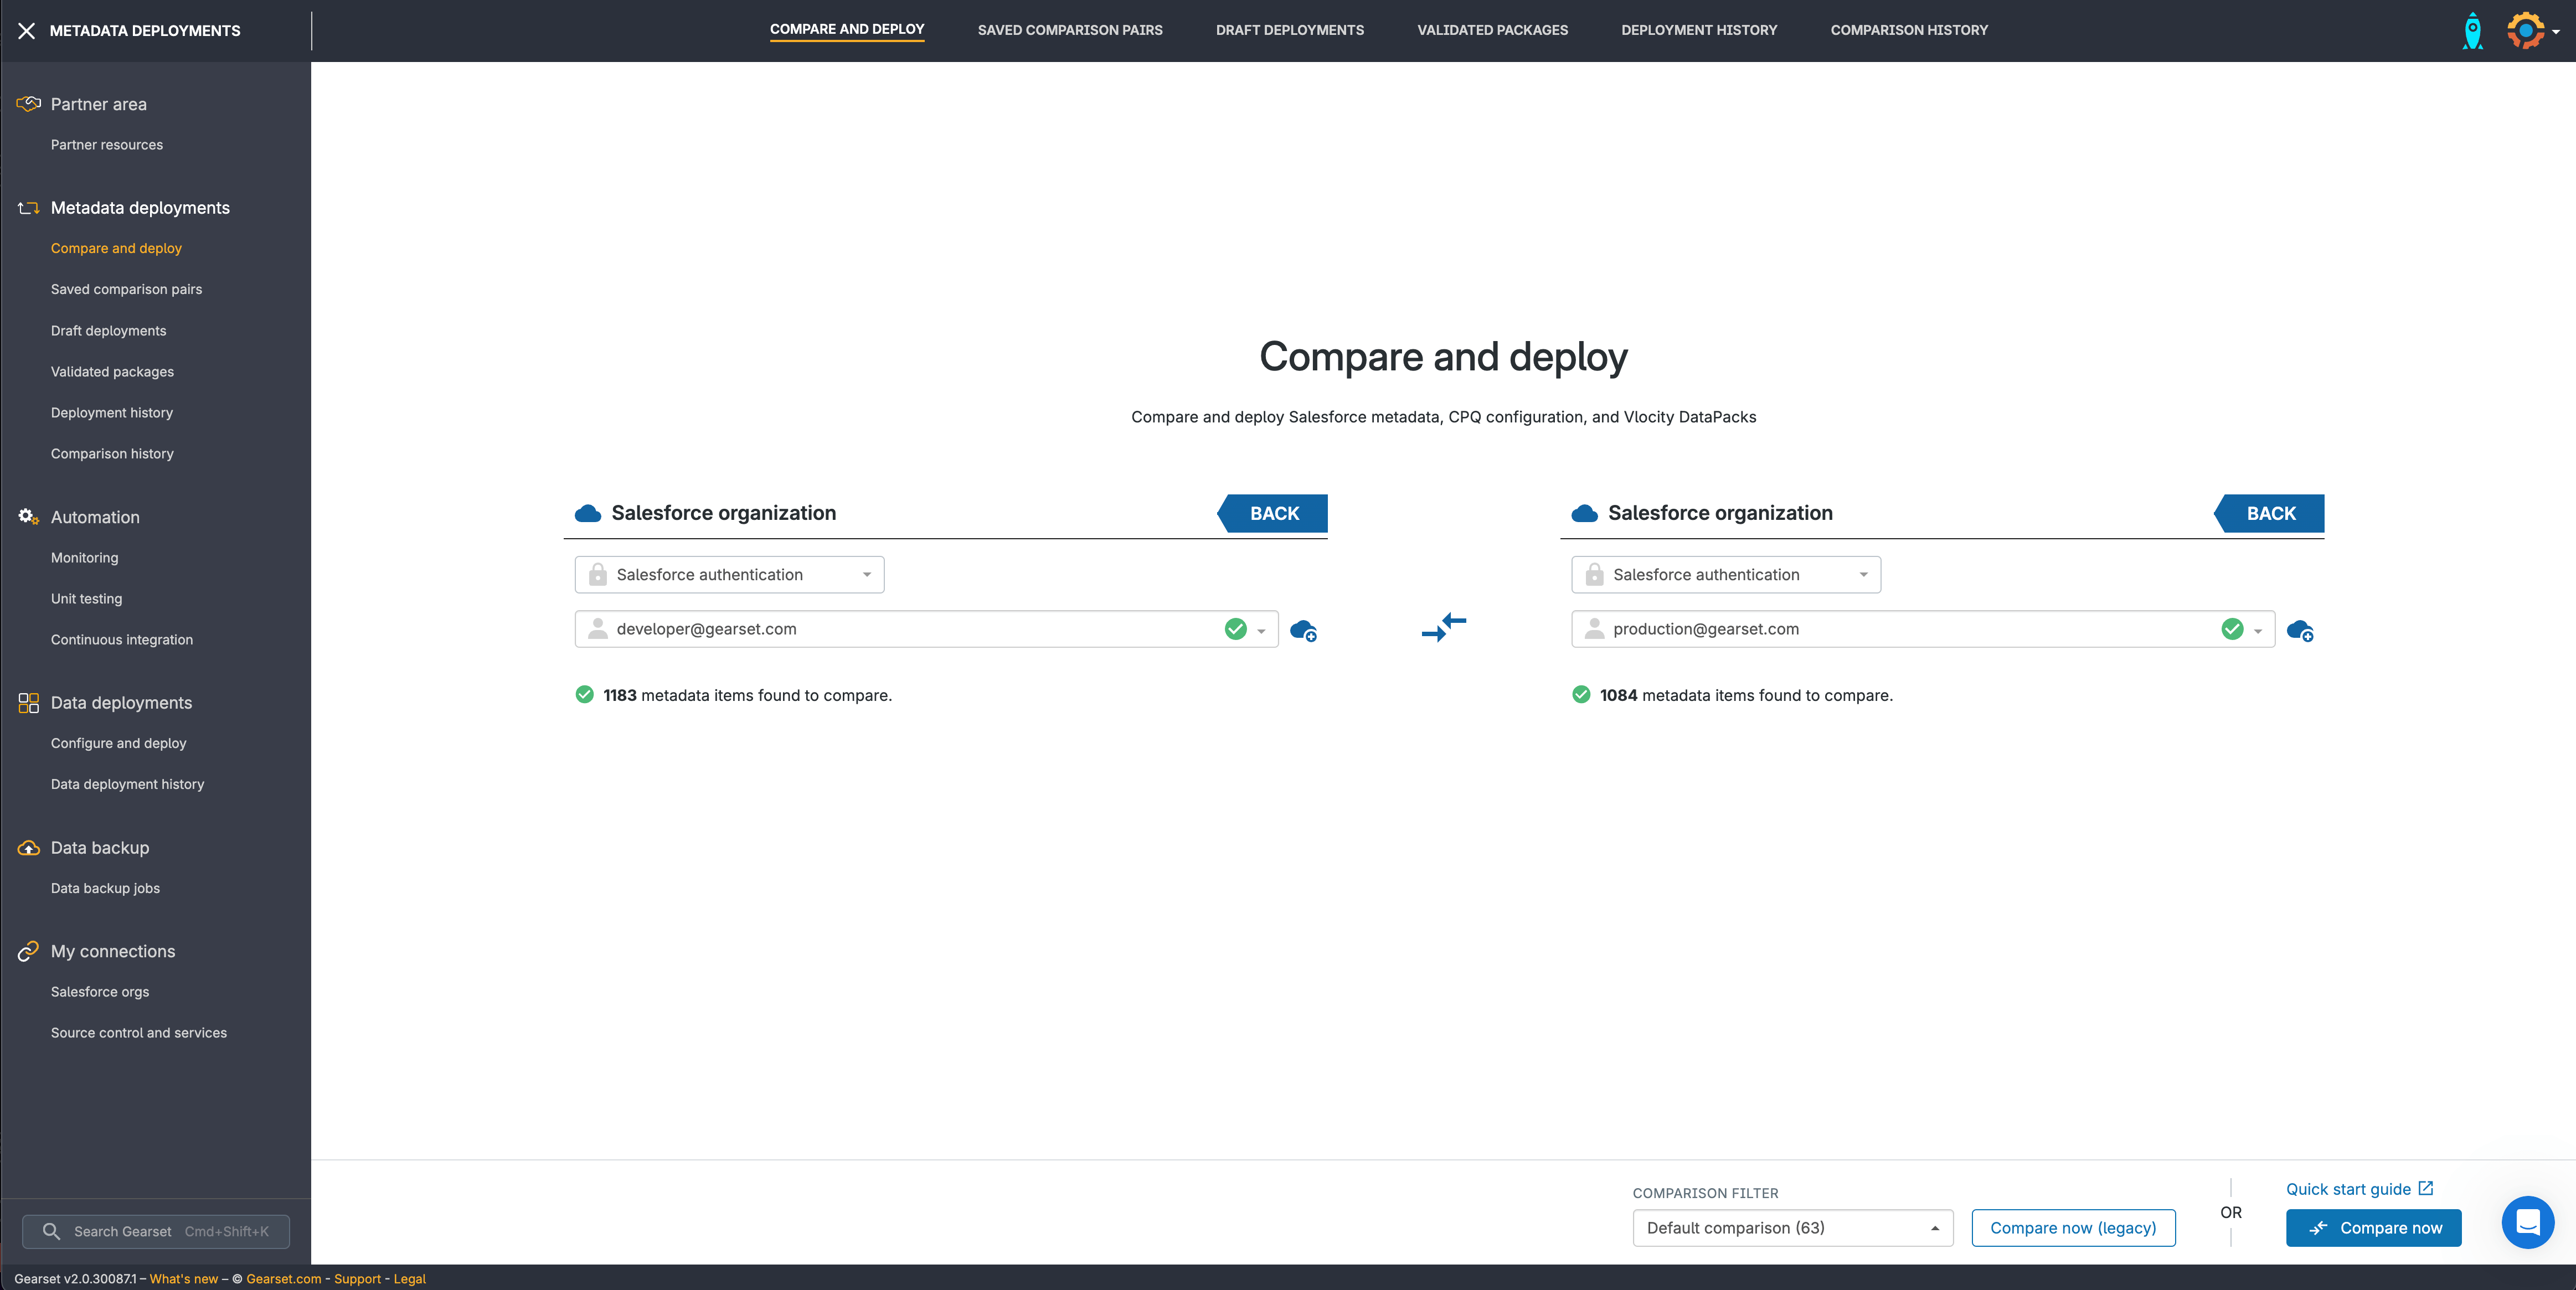The width and height of the screenshot is (2576, 1290).
Task: Click the Search Gearset field
Action: [x=156, y=1231]
